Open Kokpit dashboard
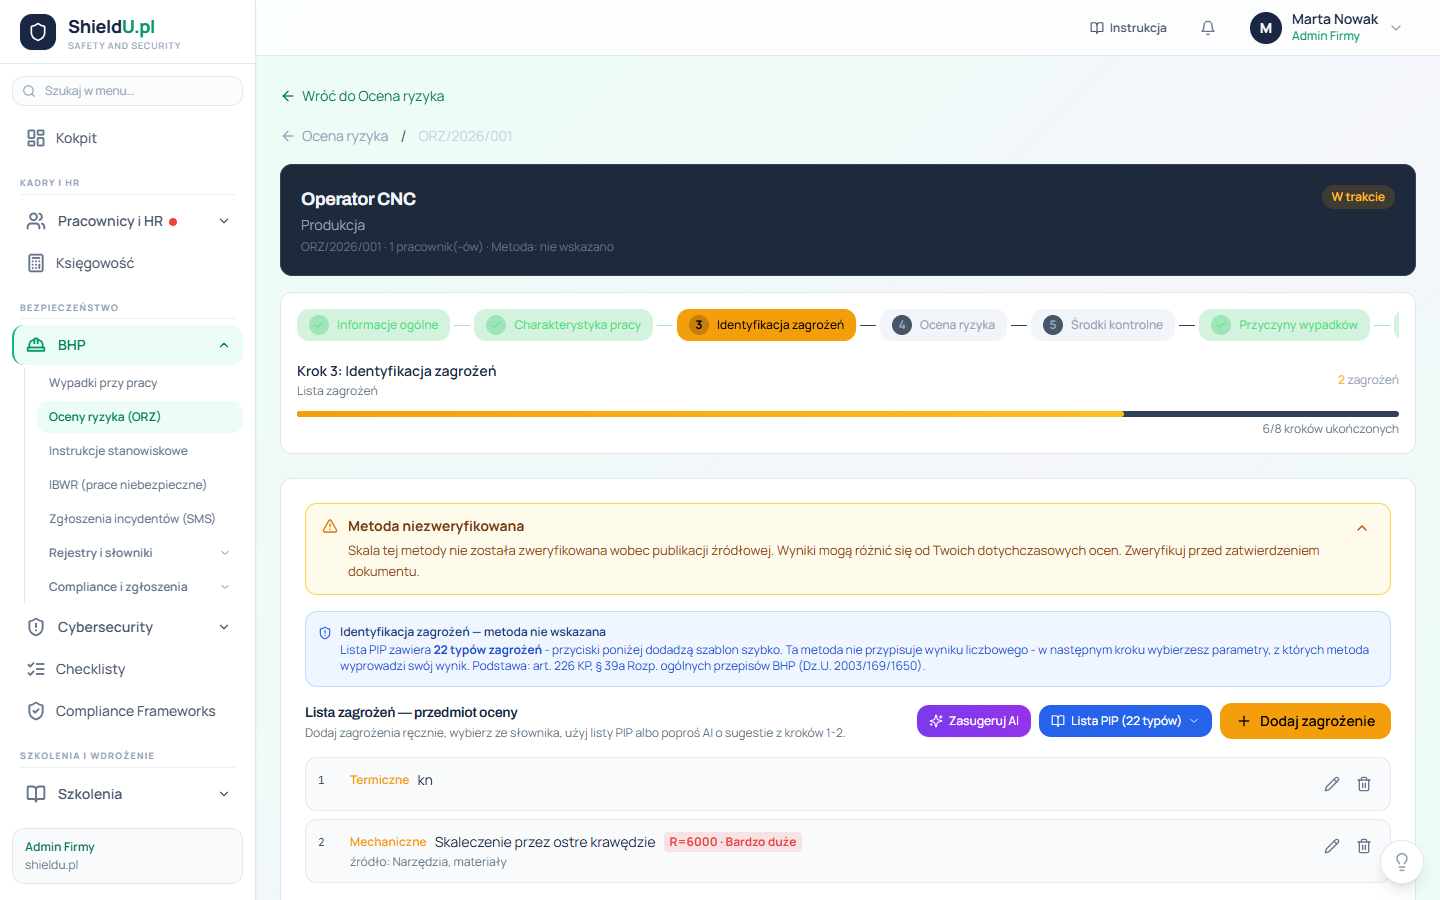 127,138
